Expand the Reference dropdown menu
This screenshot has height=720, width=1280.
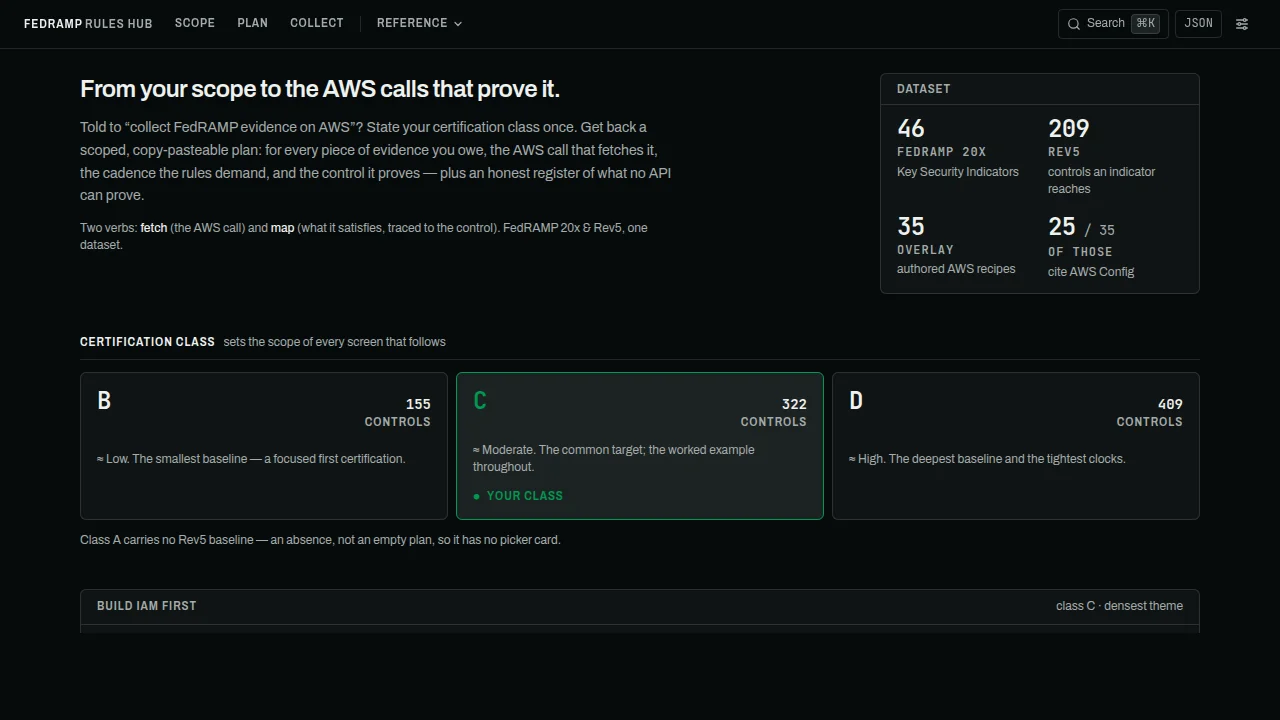pos(419,23)
